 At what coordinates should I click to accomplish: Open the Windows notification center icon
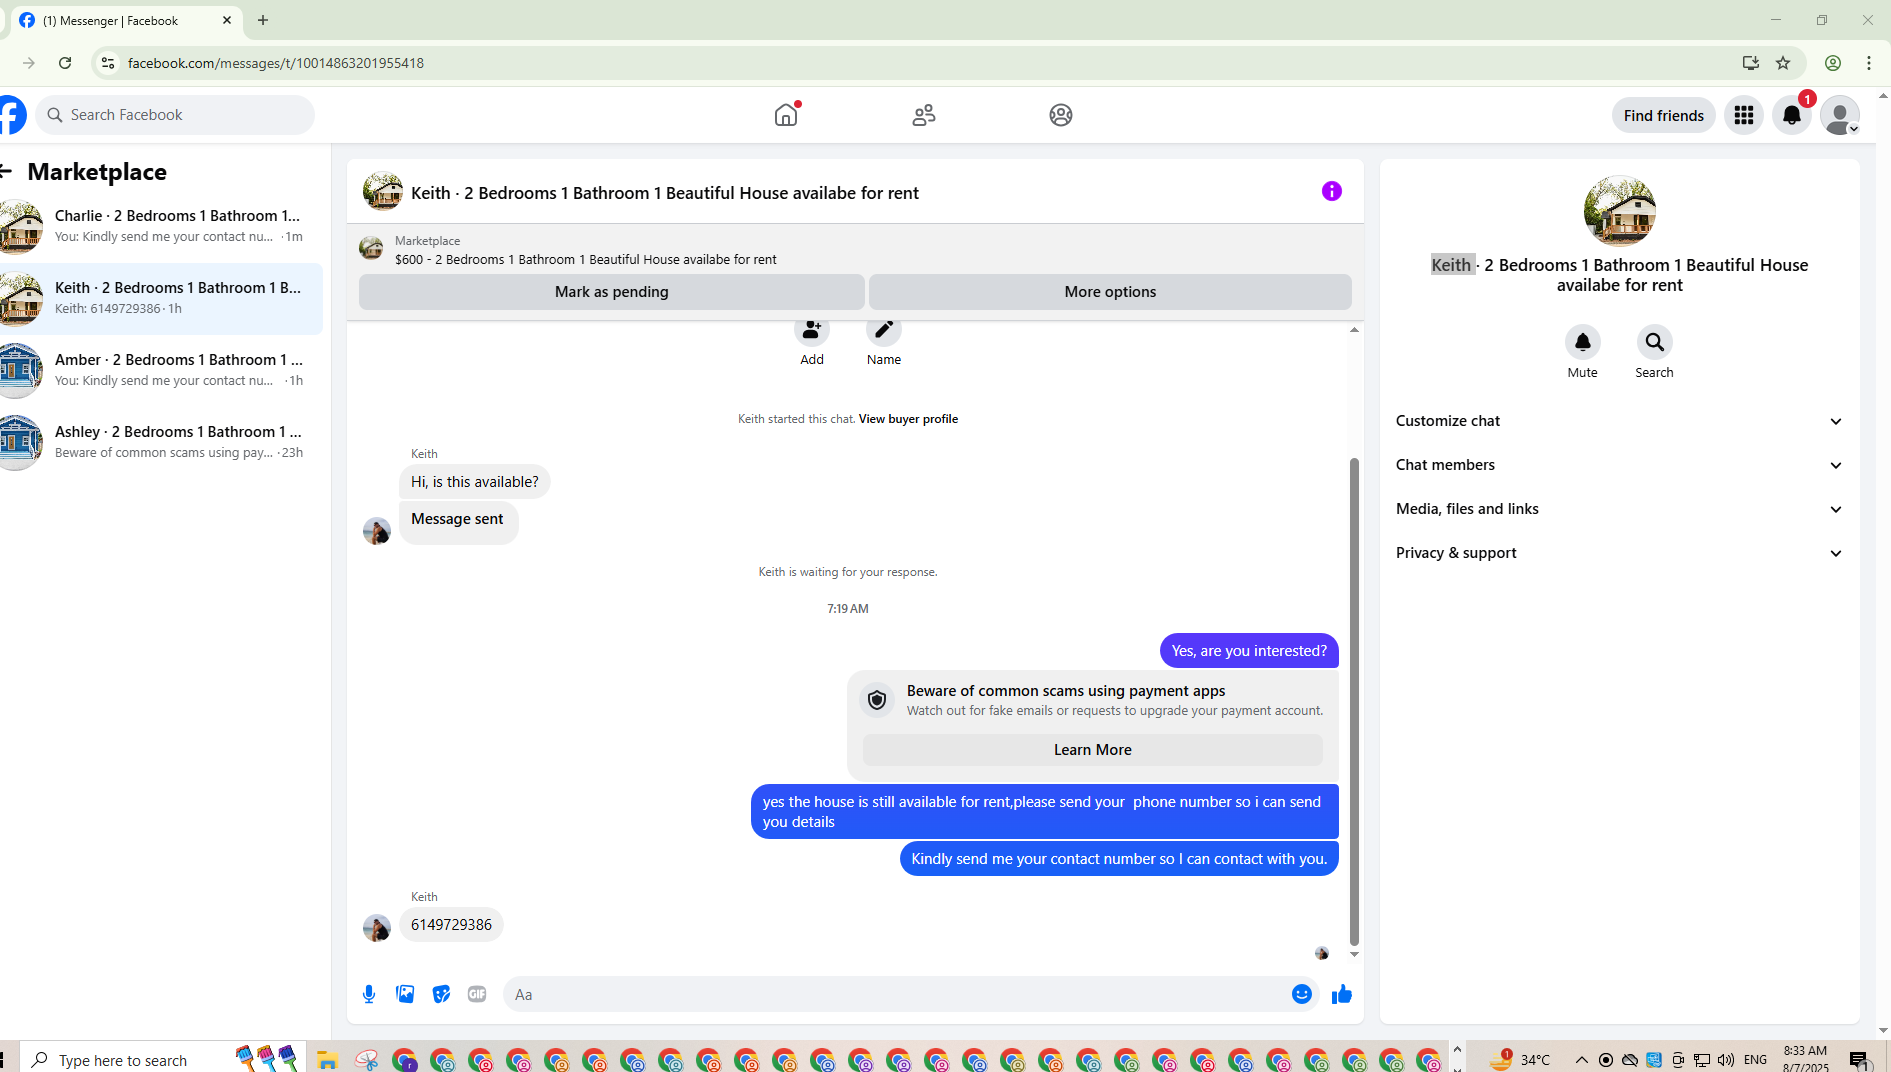1859,1060
